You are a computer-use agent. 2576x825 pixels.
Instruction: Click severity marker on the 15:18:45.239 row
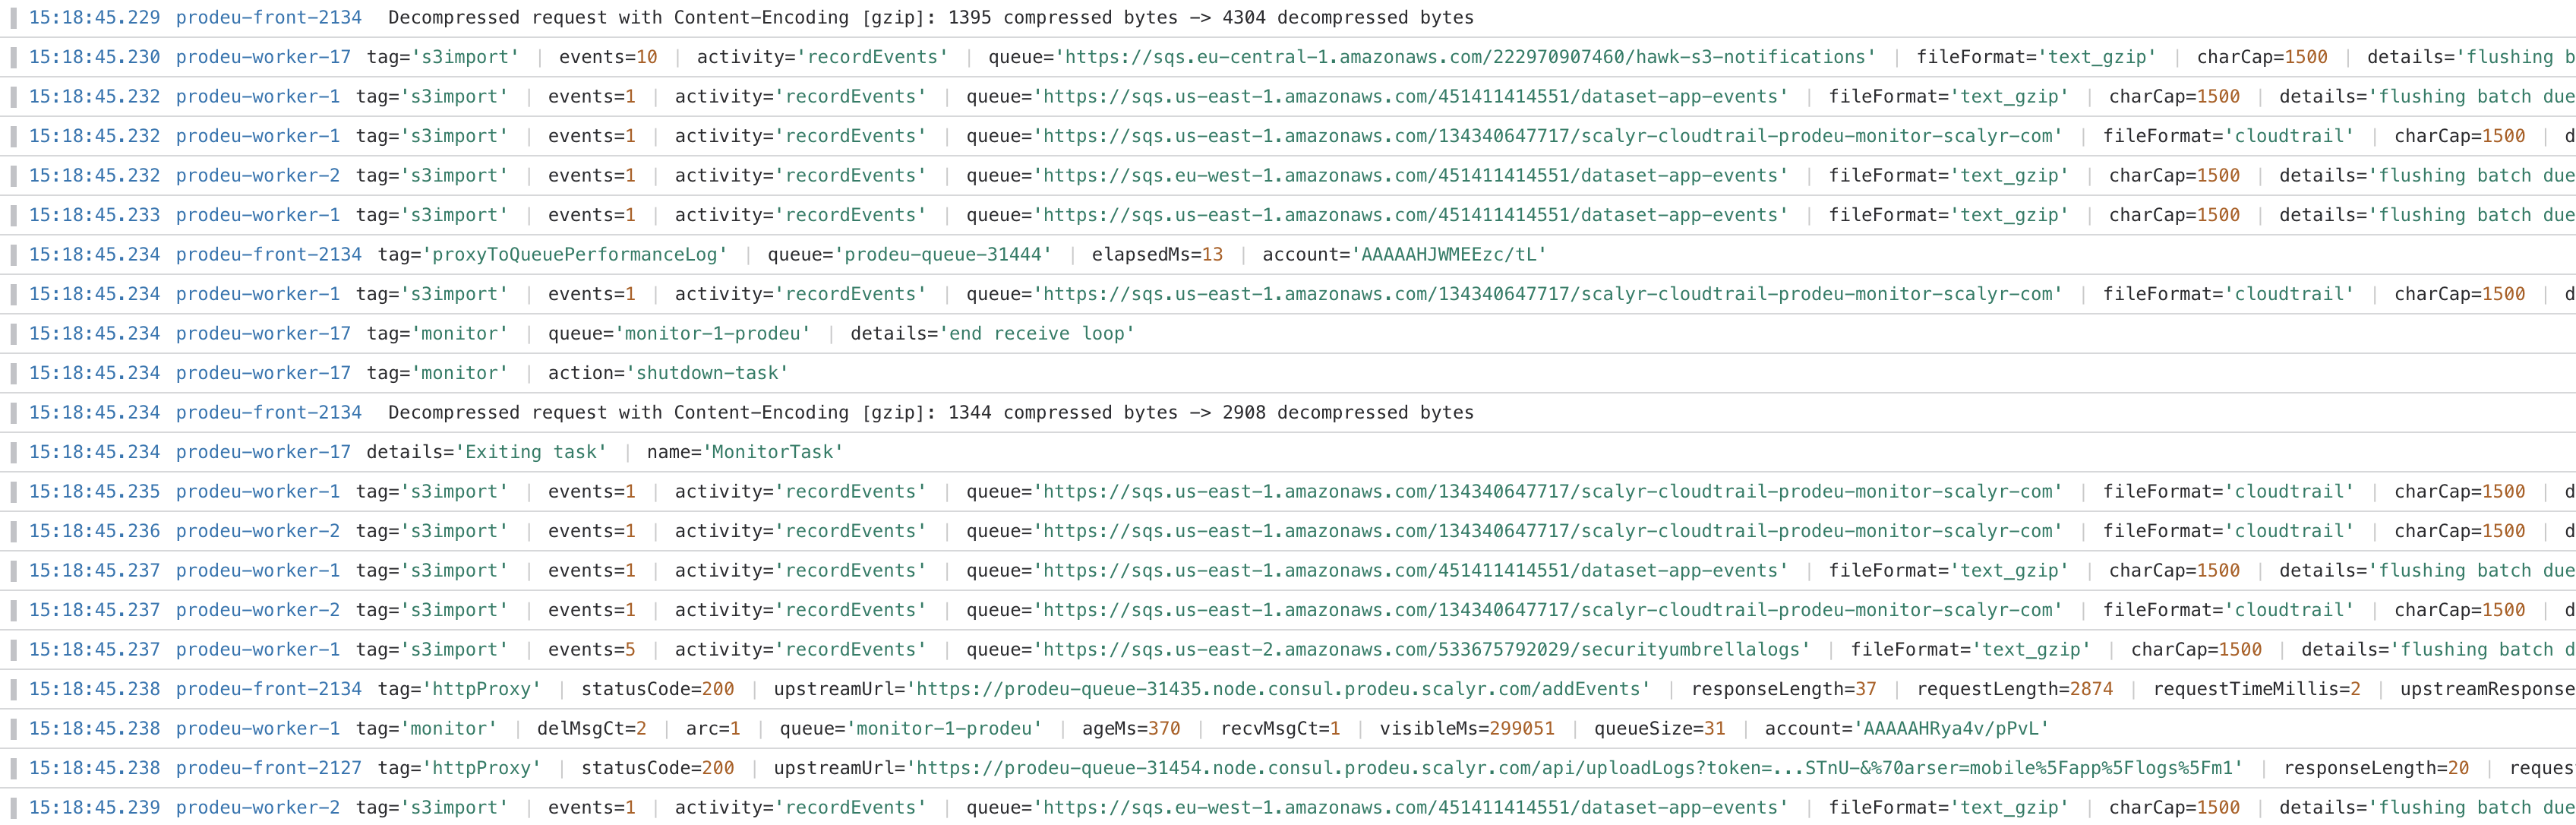click(13, 807)
